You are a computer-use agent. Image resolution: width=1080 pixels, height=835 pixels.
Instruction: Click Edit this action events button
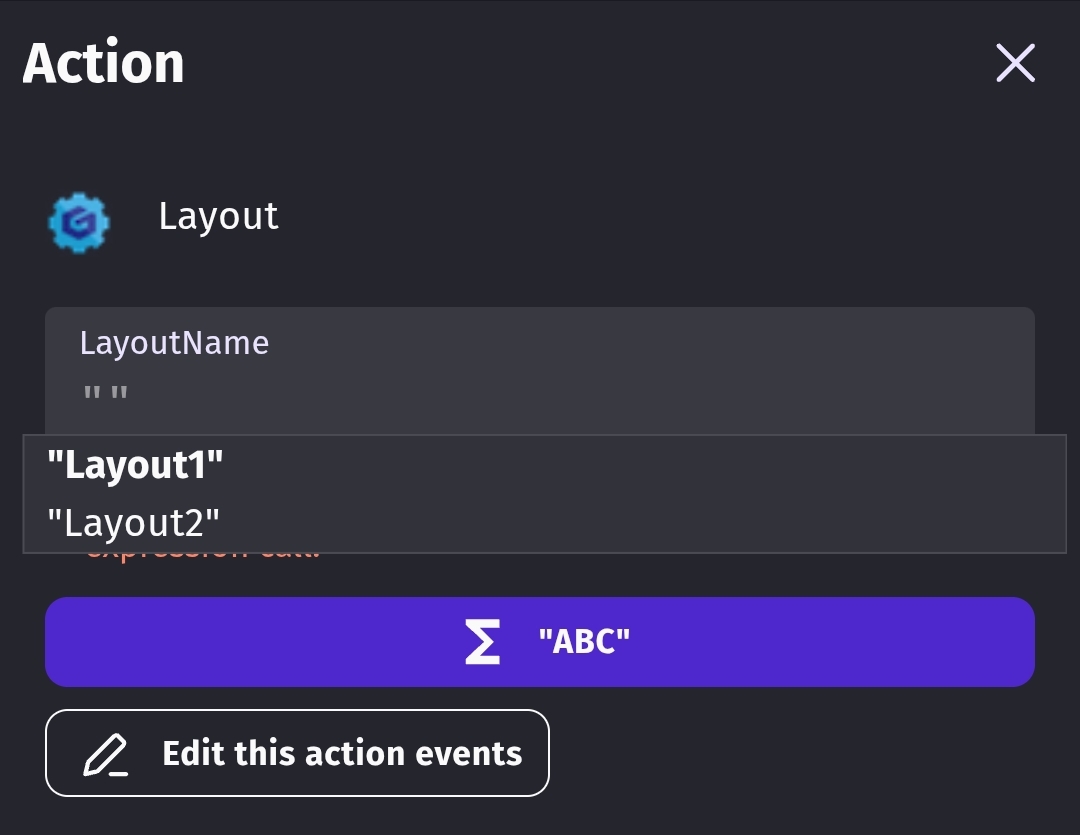click(298, 753)
